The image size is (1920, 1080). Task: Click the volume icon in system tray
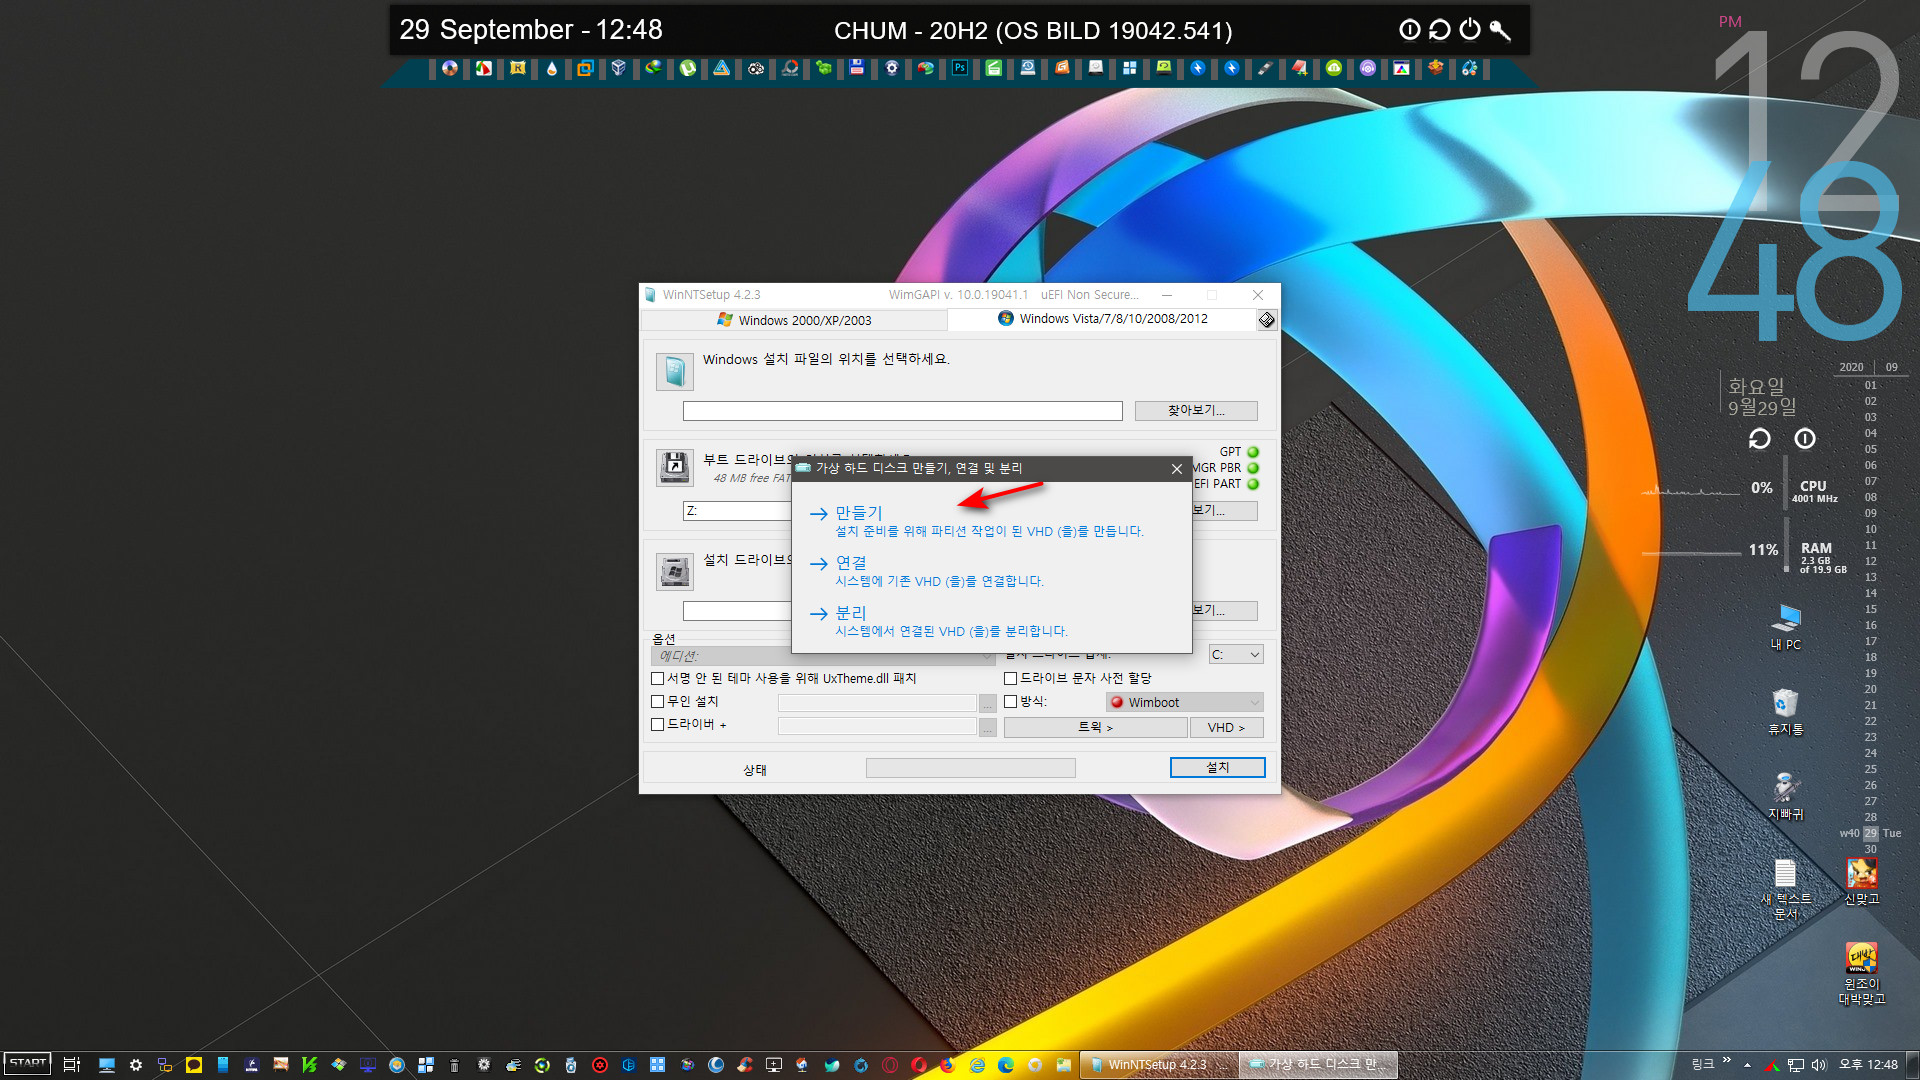(x=1819, y=1065)
